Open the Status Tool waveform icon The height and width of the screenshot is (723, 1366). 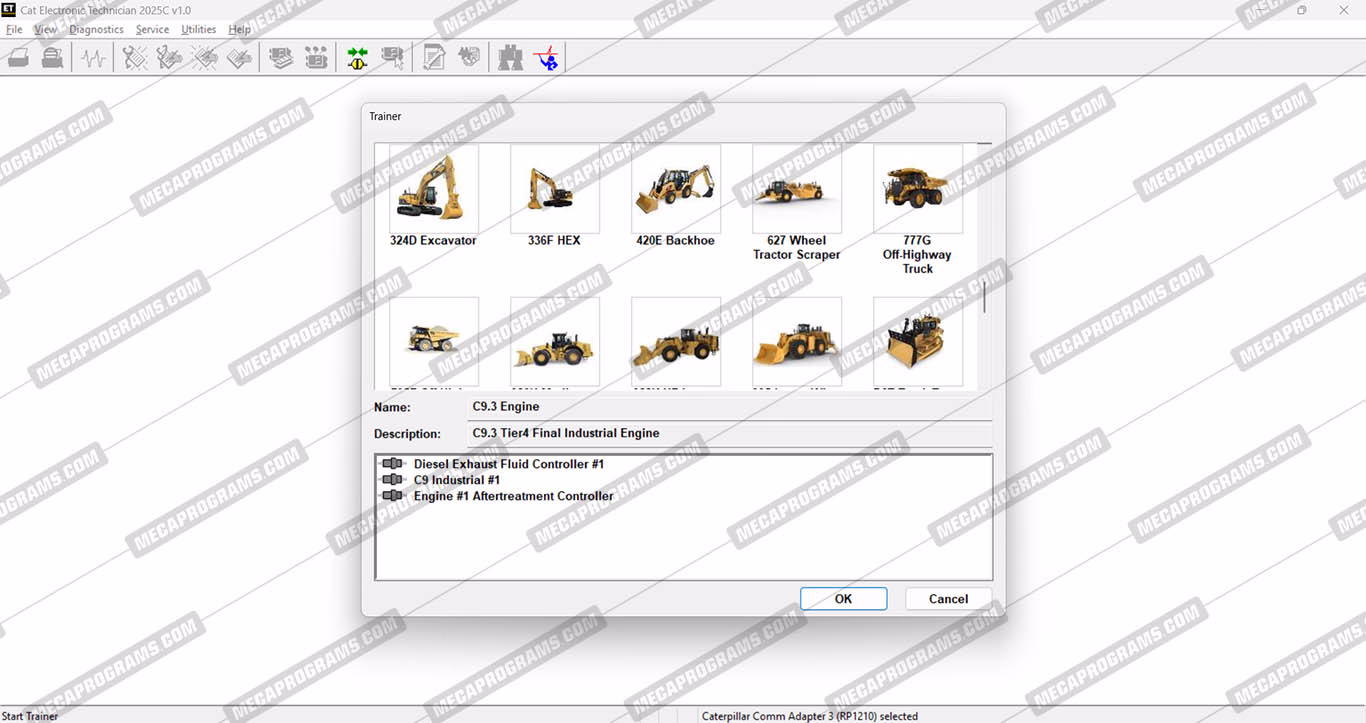(x=94, y=58)
